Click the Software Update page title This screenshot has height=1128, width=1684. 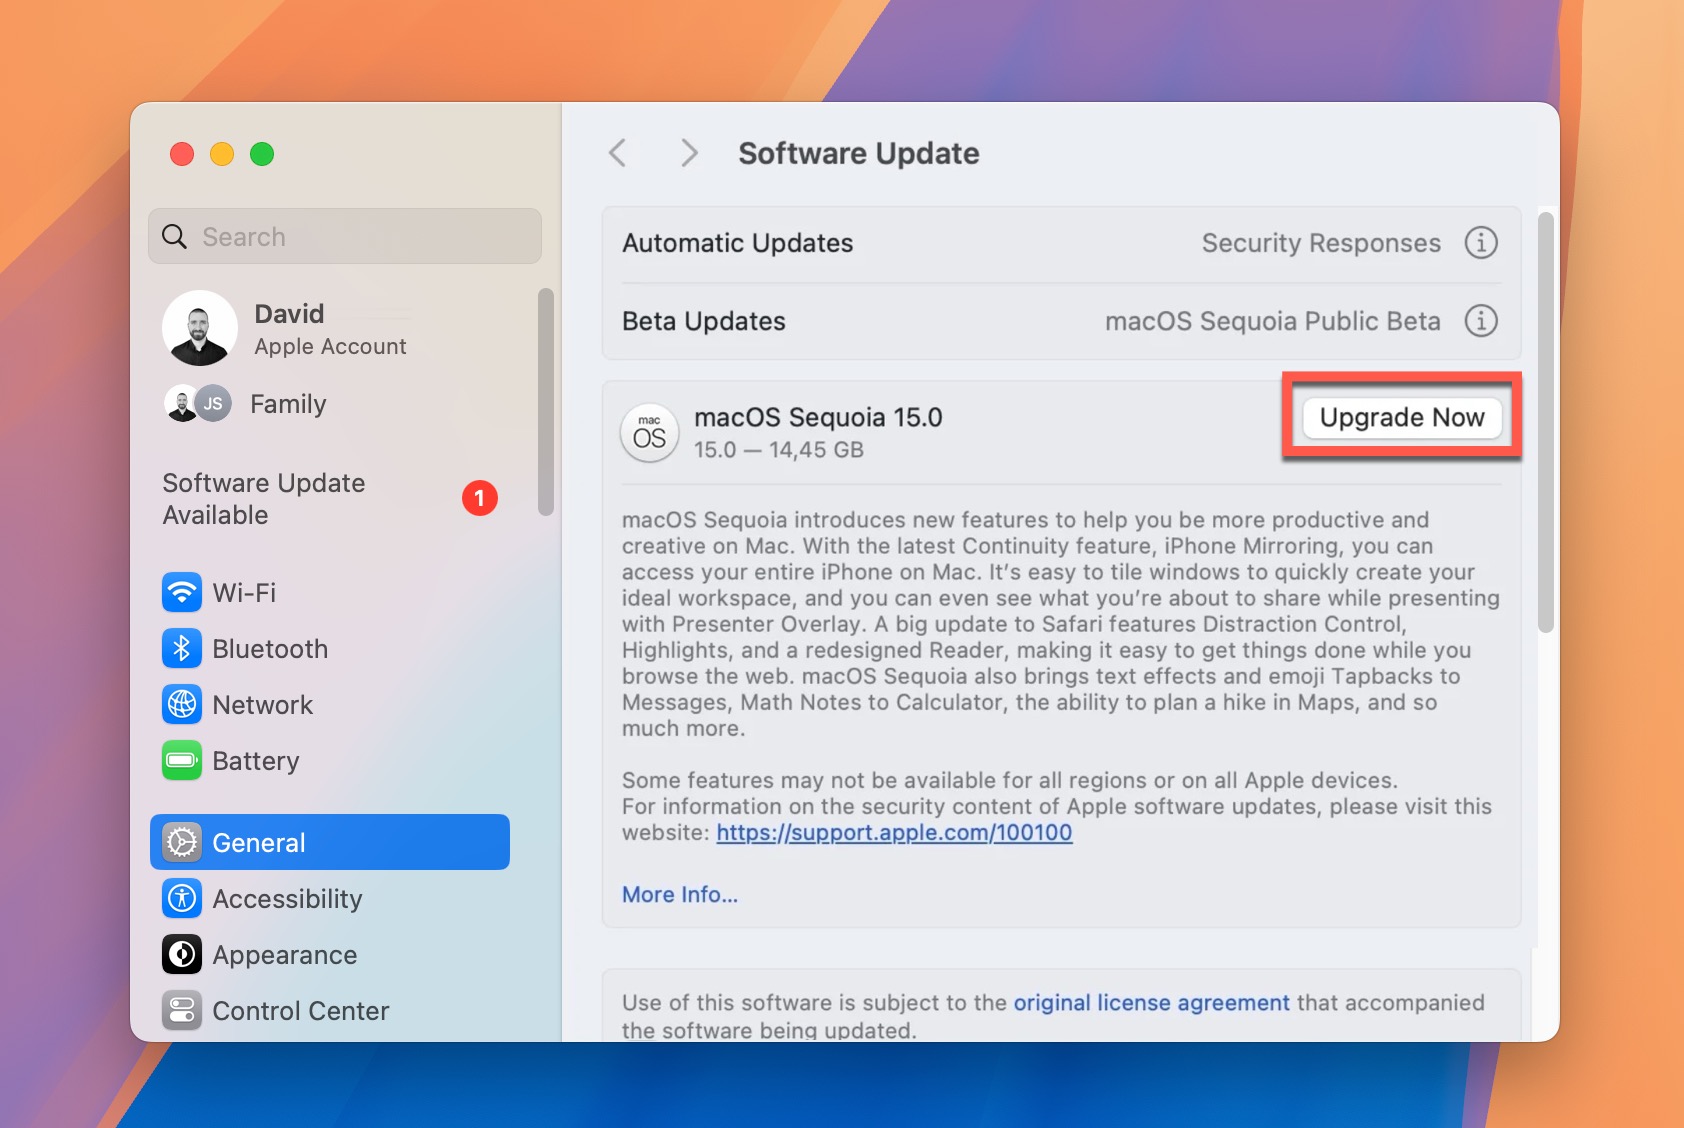coord(859,153)
